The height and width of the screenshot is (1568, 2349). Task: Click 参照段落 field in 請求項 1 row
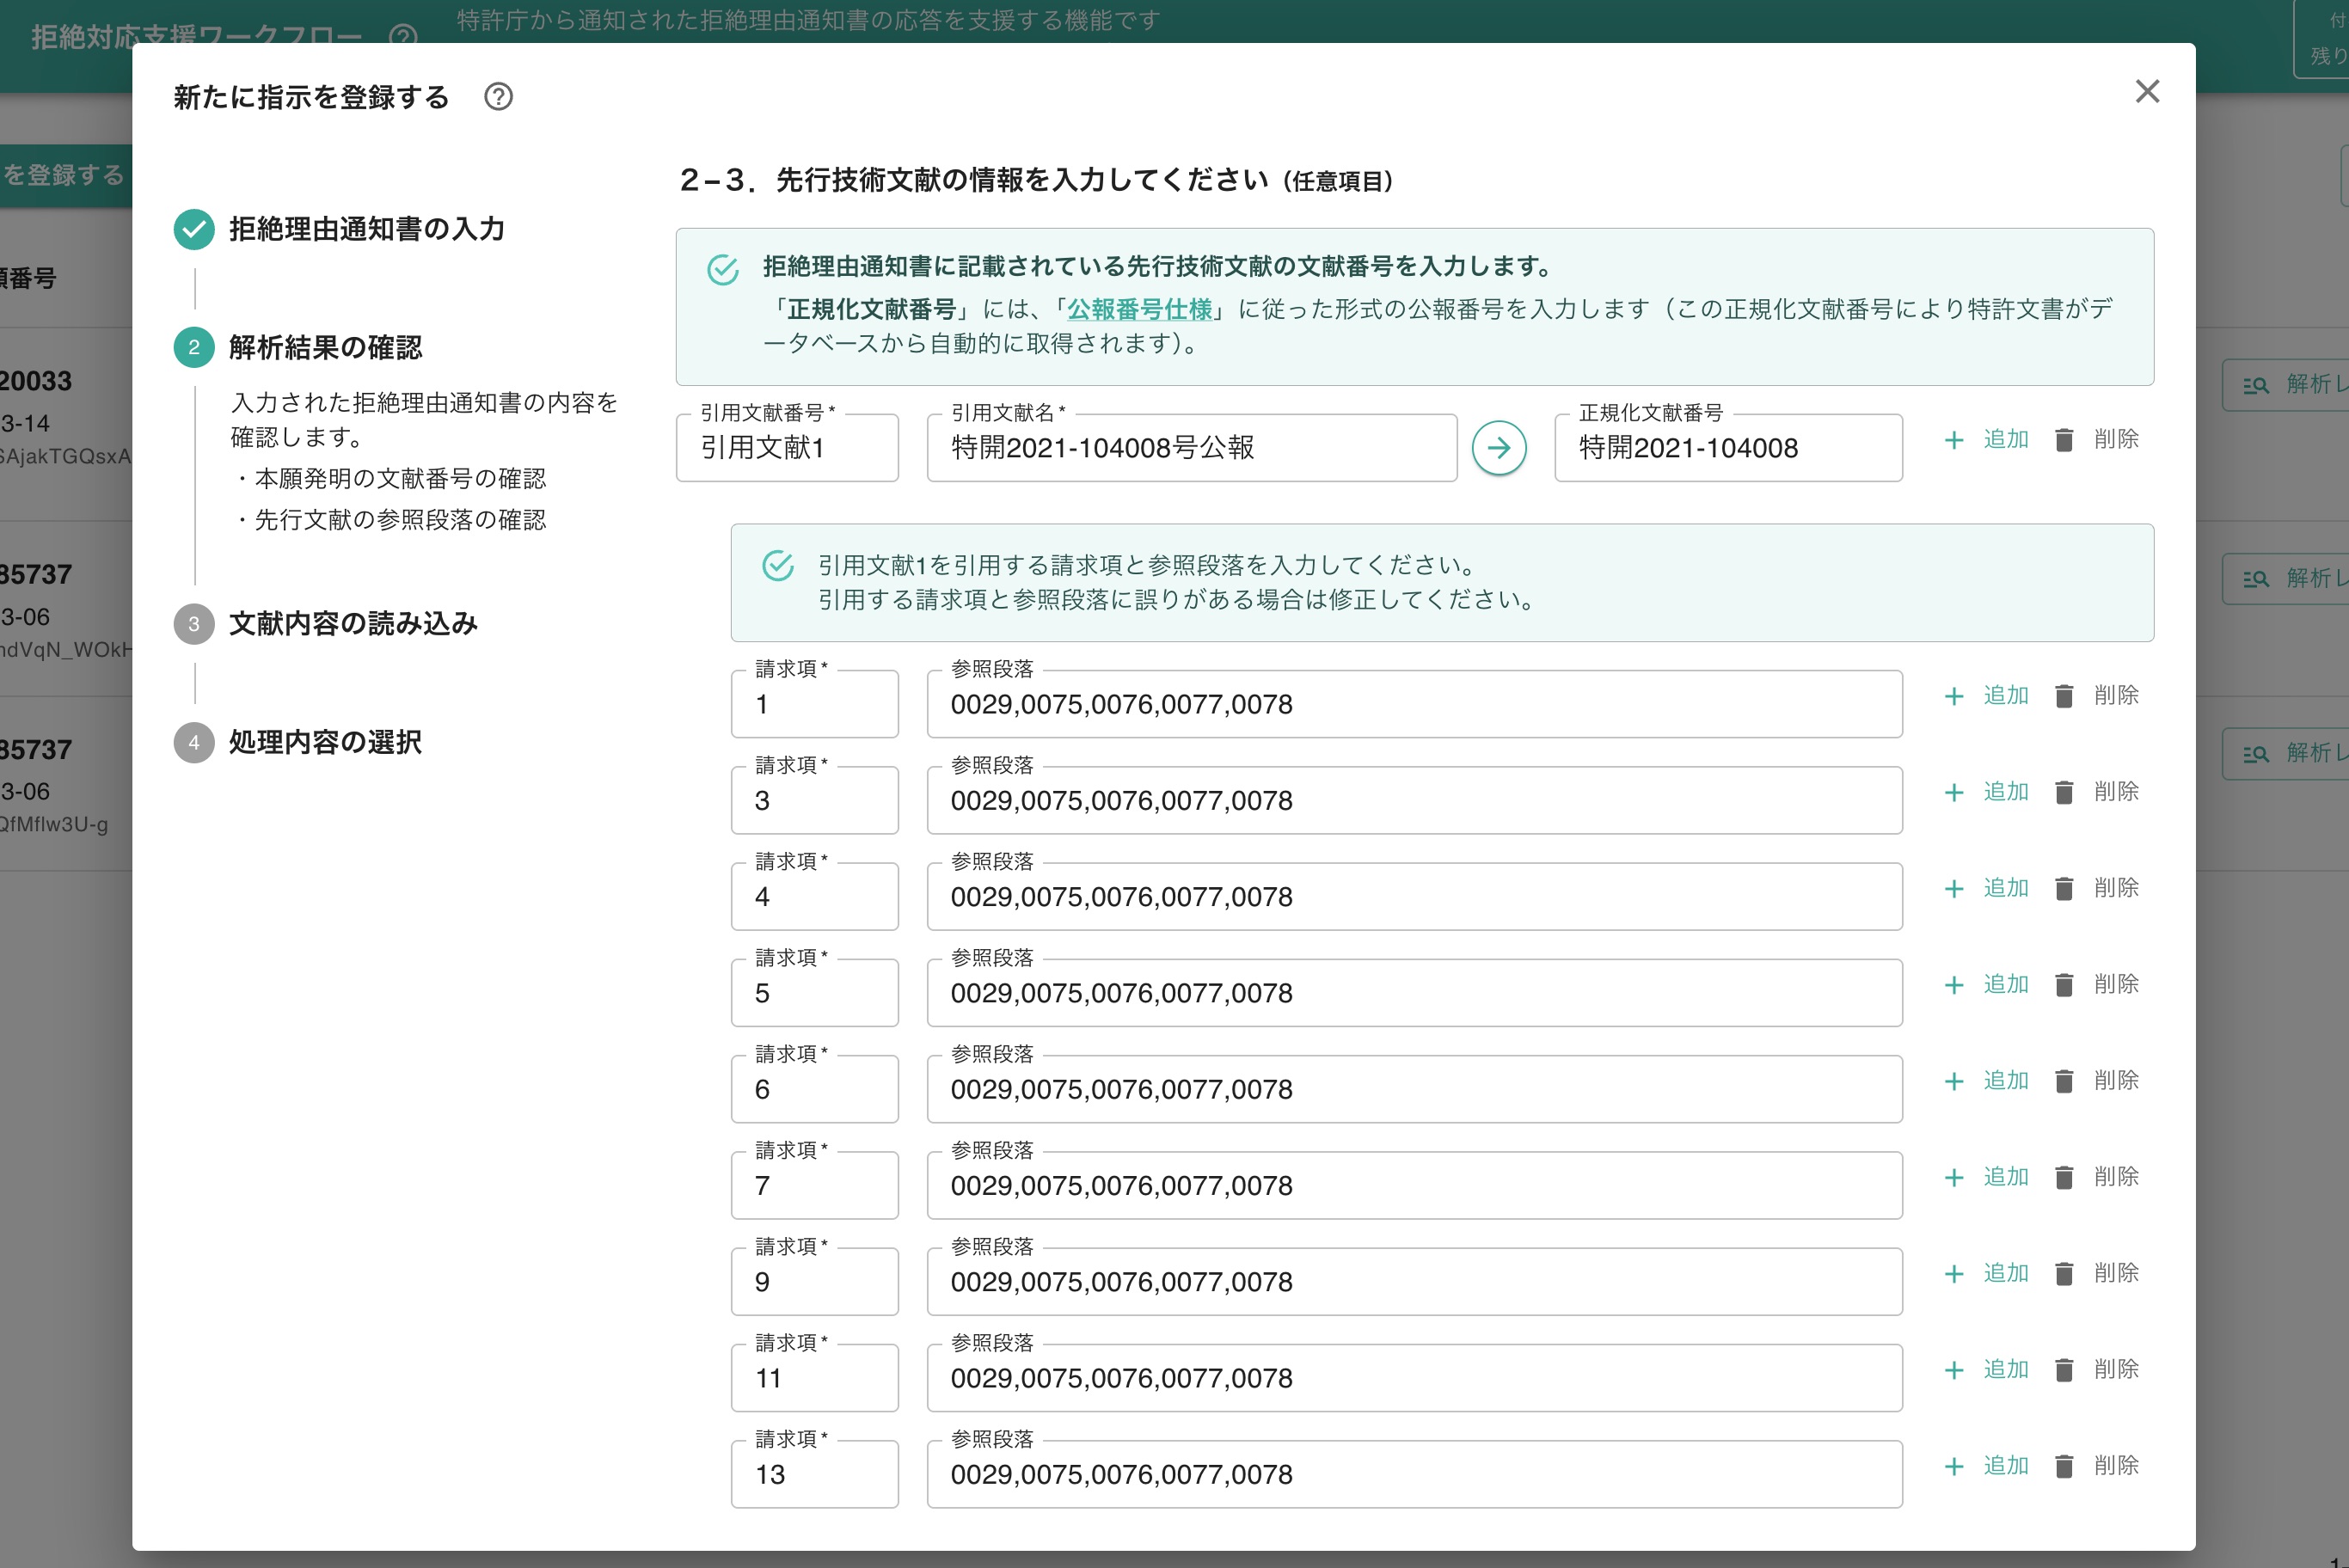(x=1414, y=704)
